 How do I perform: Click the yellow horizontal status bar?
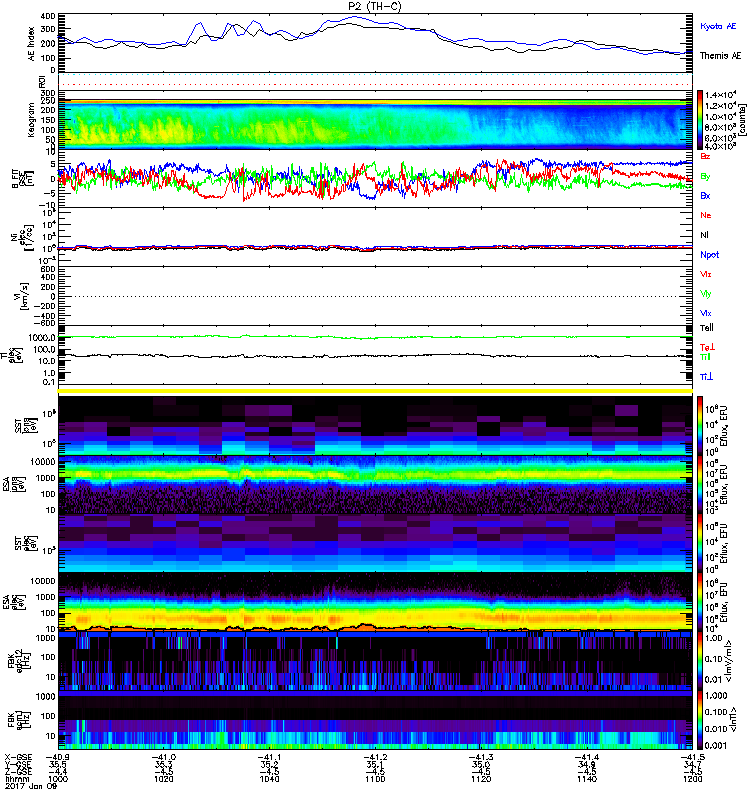[375, 391]
